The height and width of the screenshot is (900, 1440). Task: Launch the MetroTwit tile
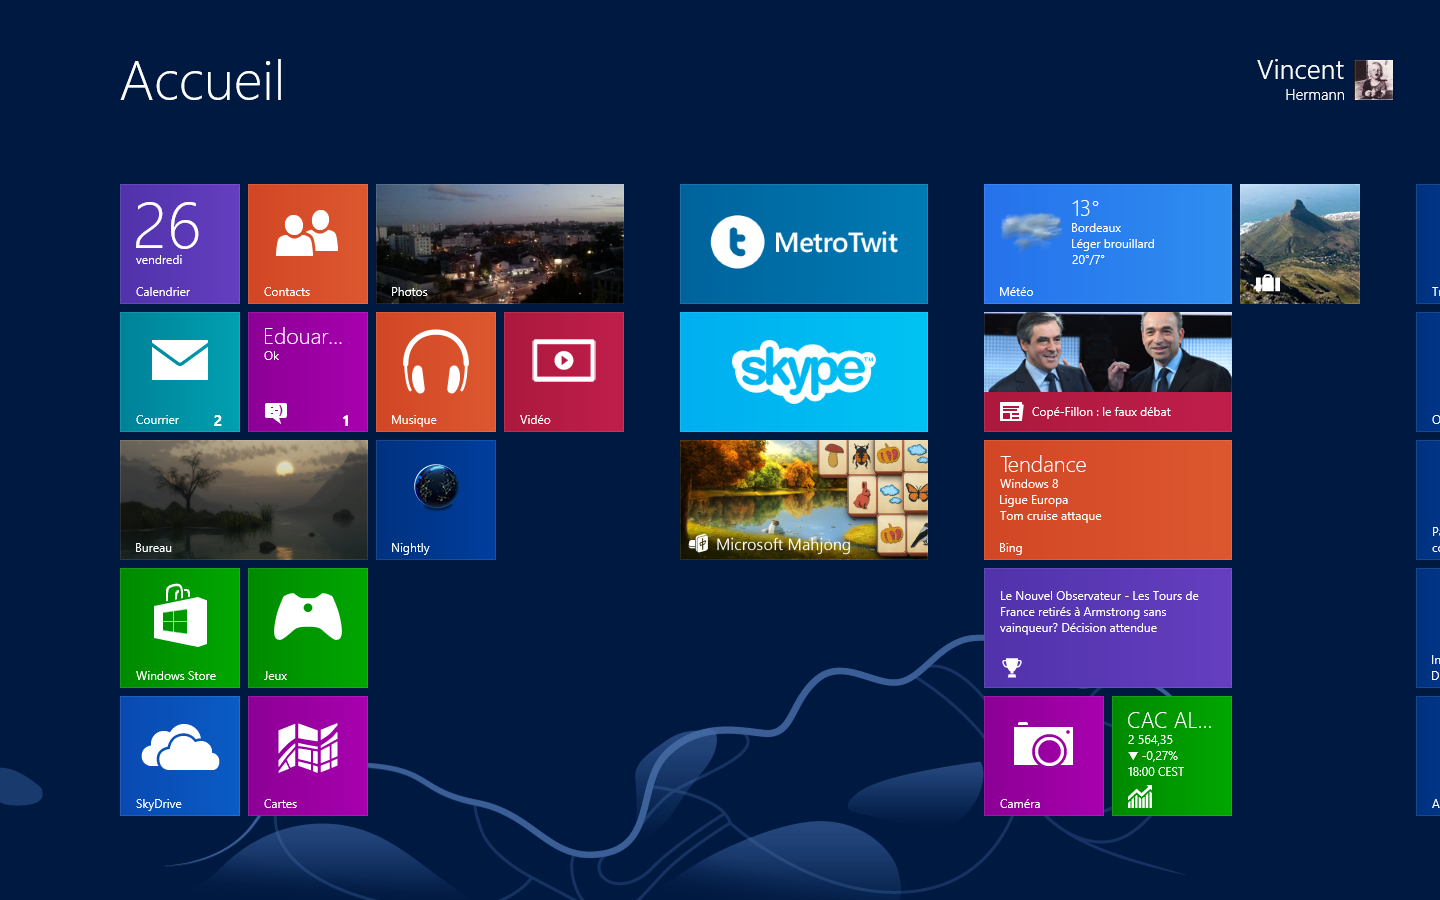(x=804, y=244)
